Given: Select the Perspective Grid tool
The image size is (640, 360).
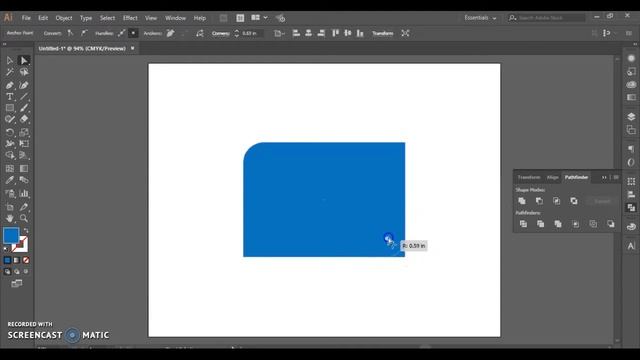Looking at the screenshot, I should 24,155.
